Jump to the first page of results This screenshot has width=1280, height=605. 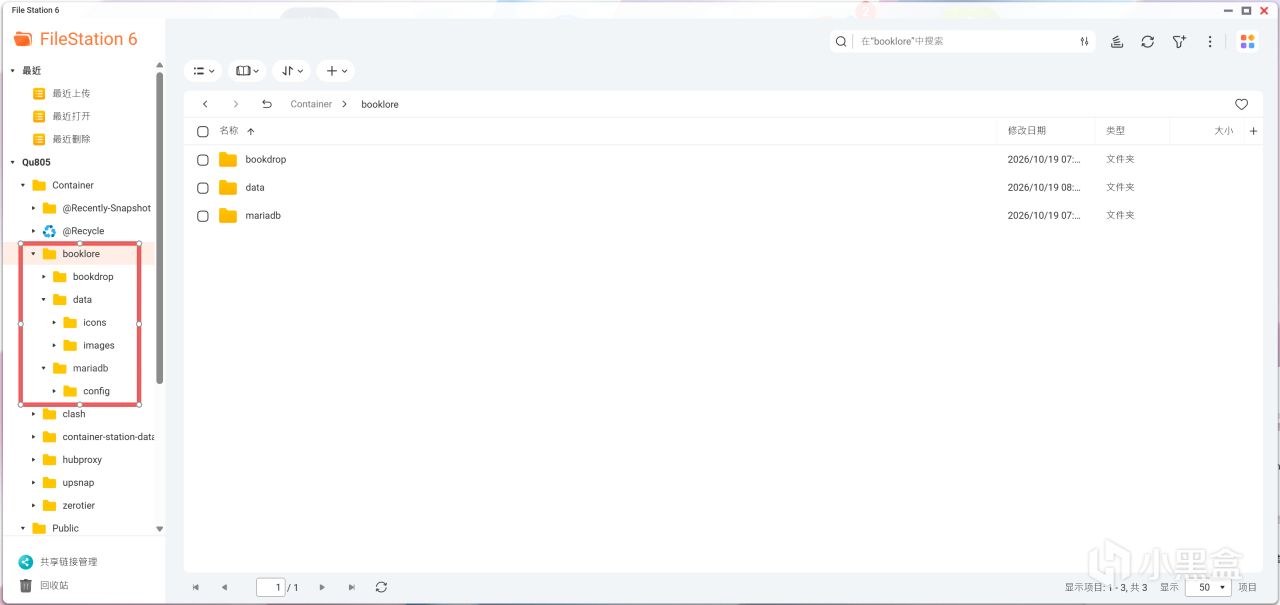(x=195, y=587)
